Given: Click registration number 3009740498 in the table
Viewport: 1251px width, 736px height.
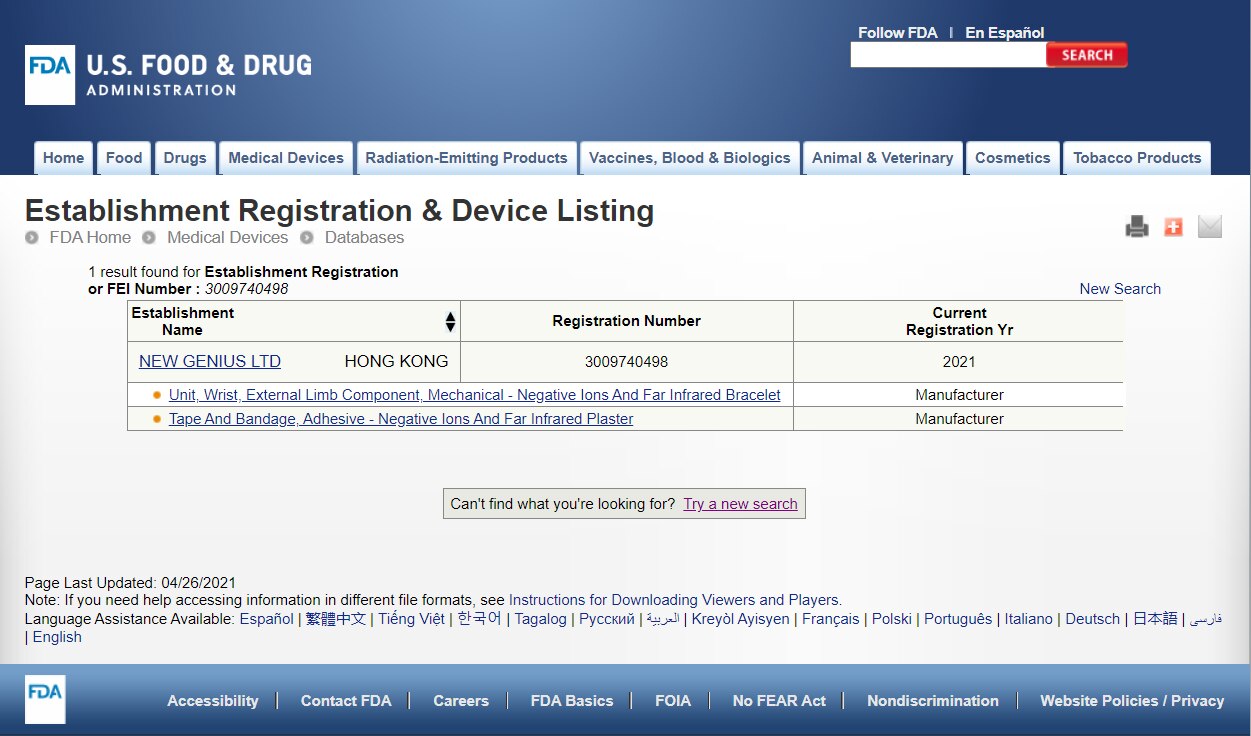Looking at the screenshot, I should 627,362.
